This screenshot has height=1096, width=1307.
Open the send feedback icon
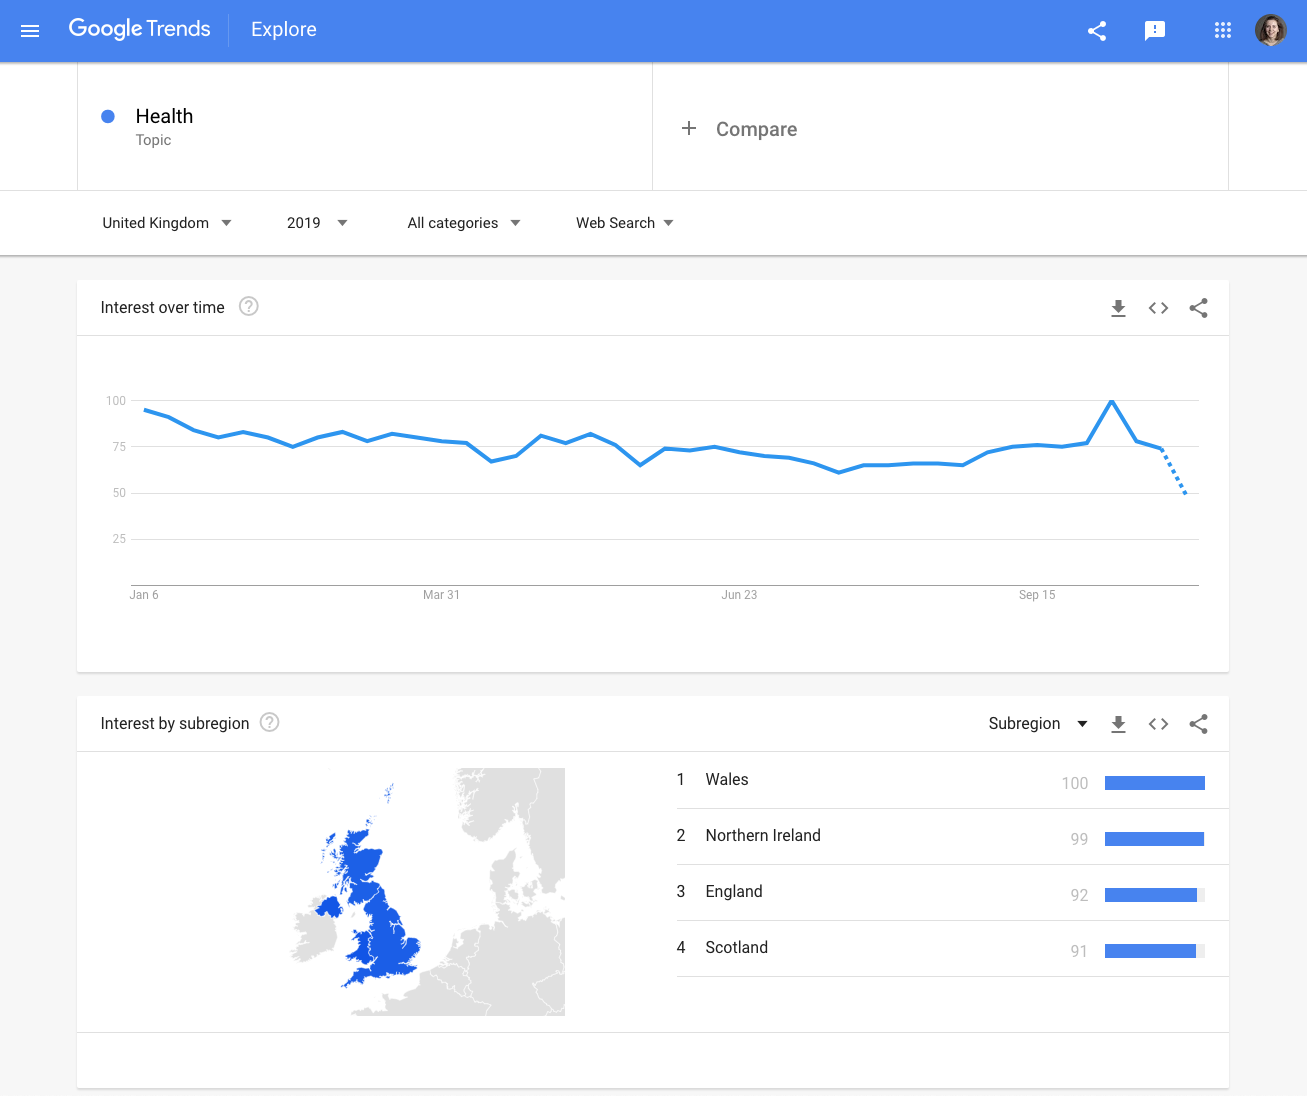point(1155,30)
